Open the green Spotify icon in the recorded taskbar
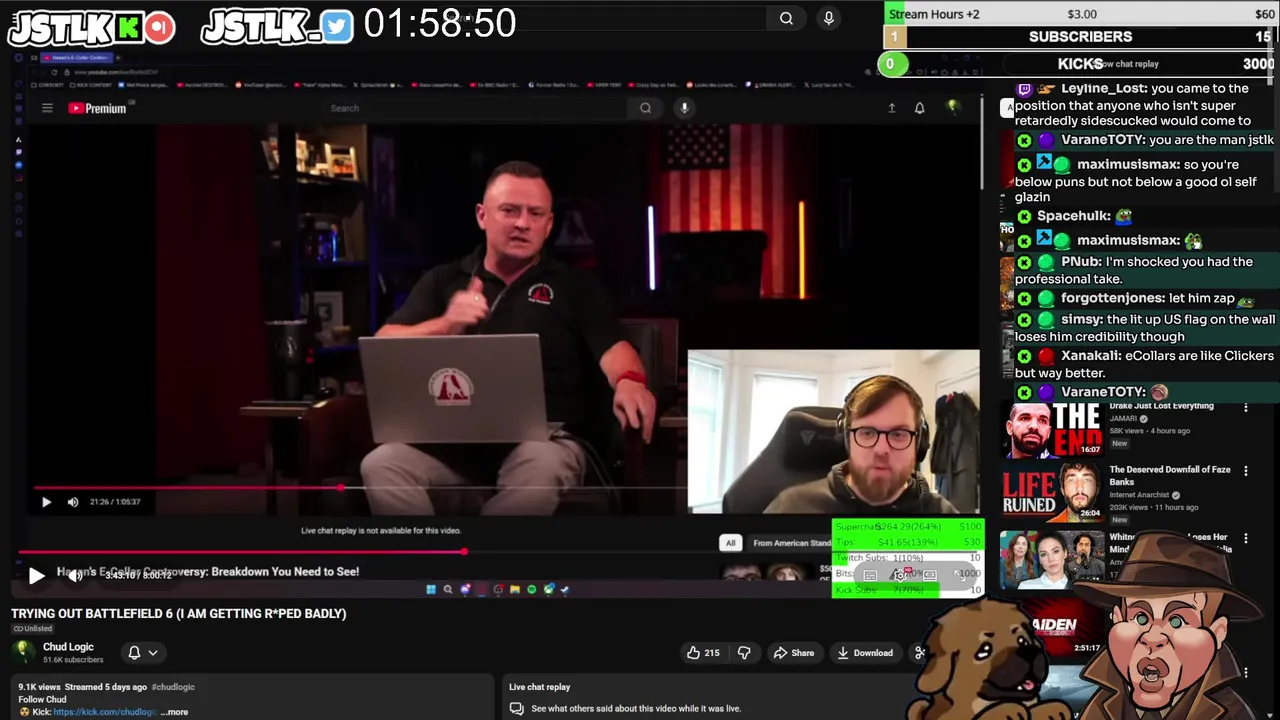The image size is (1280, 720). pos(531,589)
